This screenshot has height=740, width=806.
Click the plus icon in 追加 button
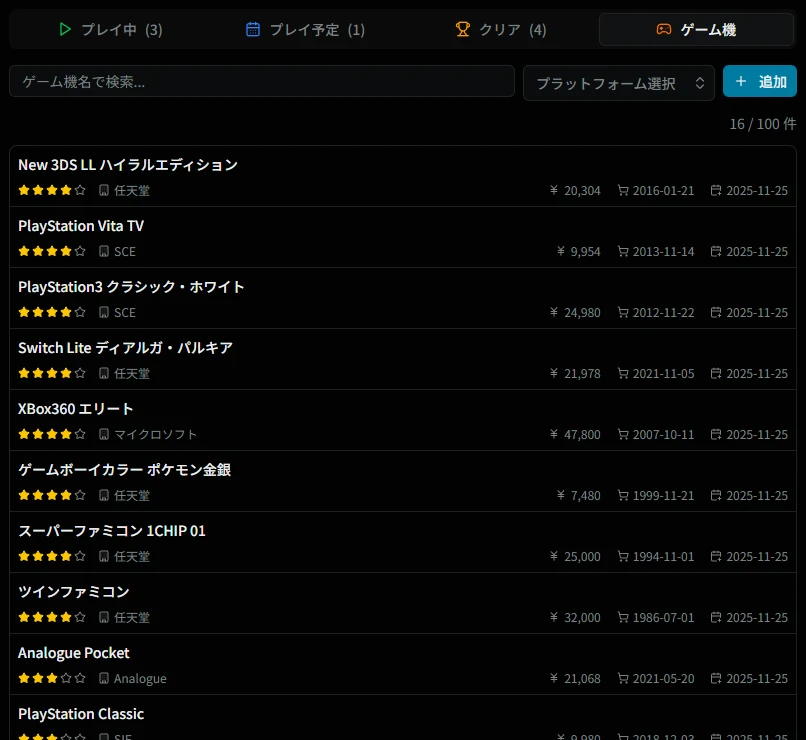point(741,82)
